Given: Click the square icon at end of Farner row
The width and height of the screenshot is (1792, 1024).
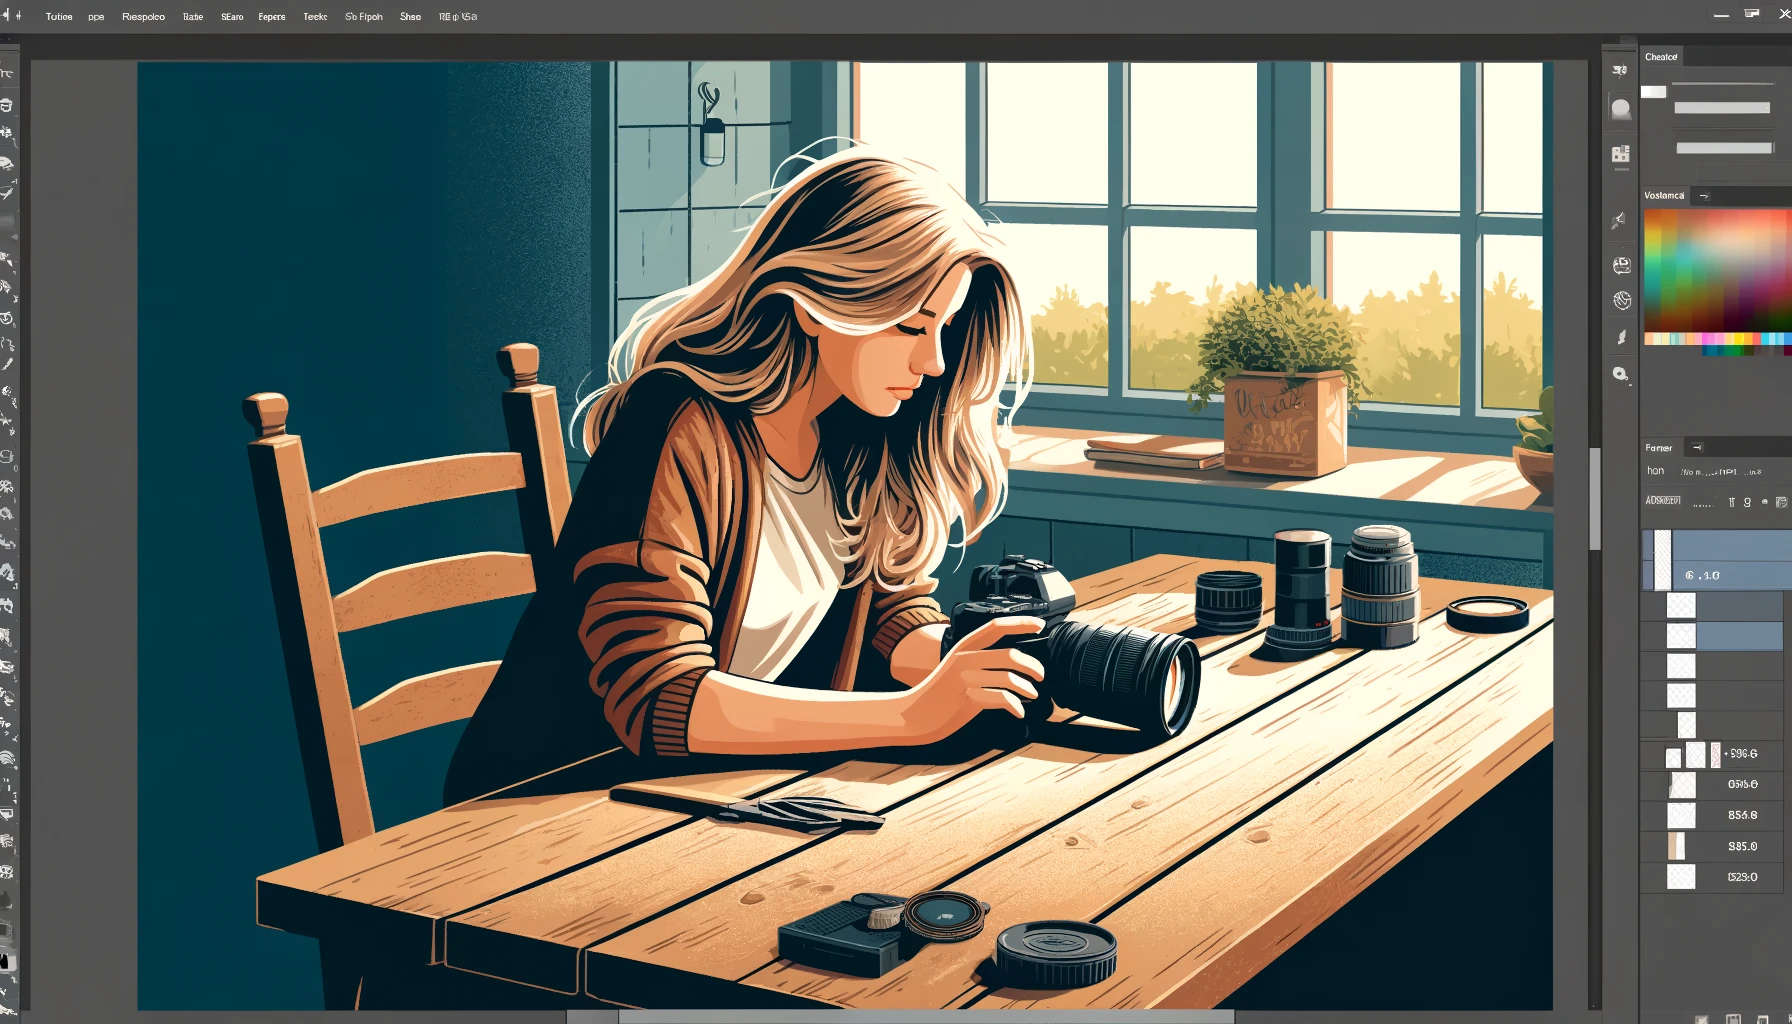Looking at the screenshot, I should [x=1781, y=503].
